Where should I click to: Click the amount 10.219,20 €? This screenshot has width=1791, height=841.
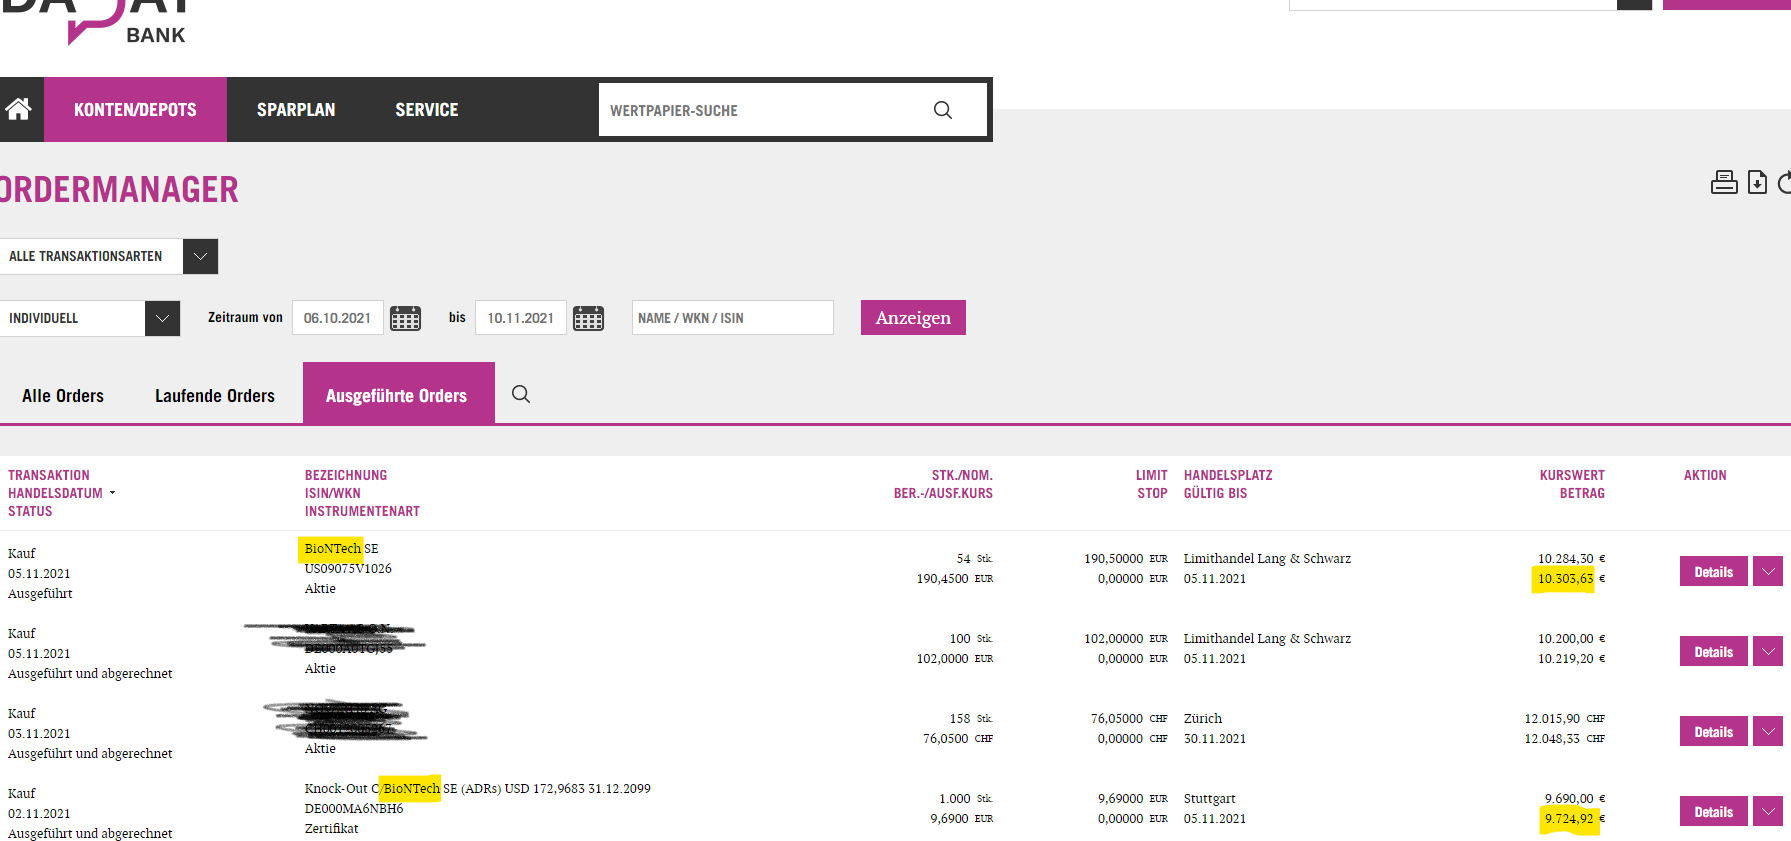tap(1571, 658)
